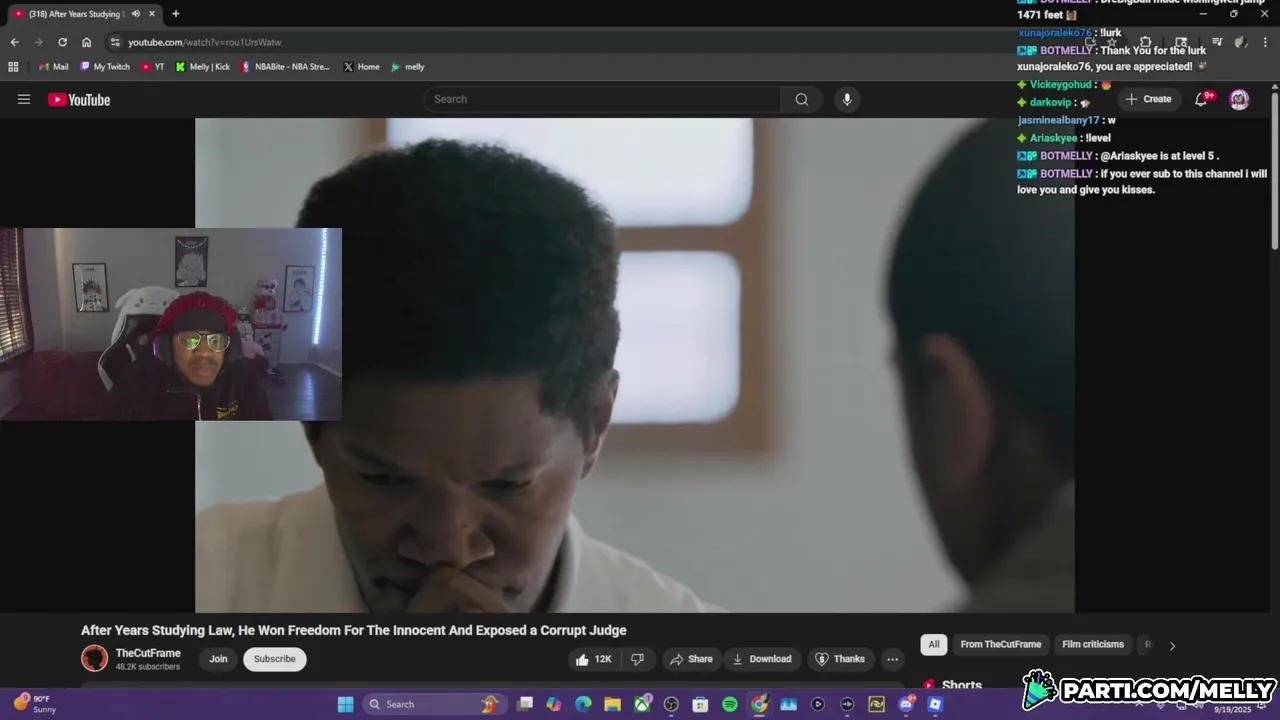Image resolution: width=1280 pixels, height=720 pixels.
Task: Select the From TheCutFrame chip
Action: pos(1001,644)
